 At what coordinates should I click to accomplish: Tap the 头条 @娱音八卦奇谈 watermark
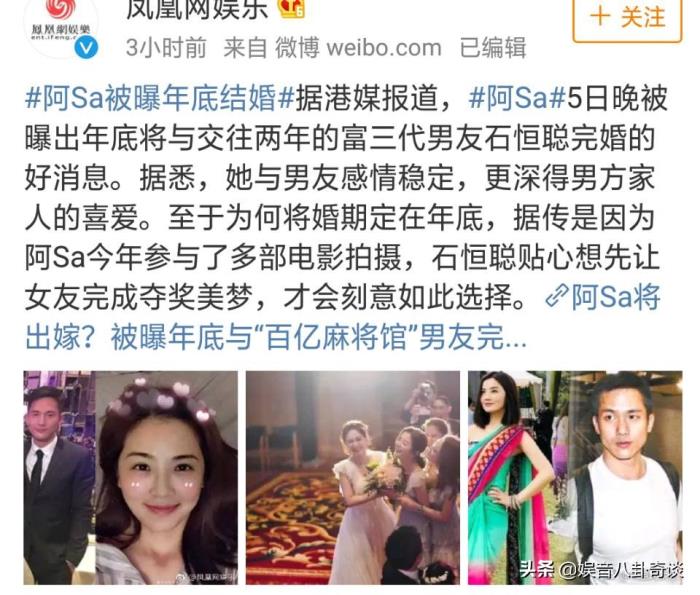(x=601, y=570)
